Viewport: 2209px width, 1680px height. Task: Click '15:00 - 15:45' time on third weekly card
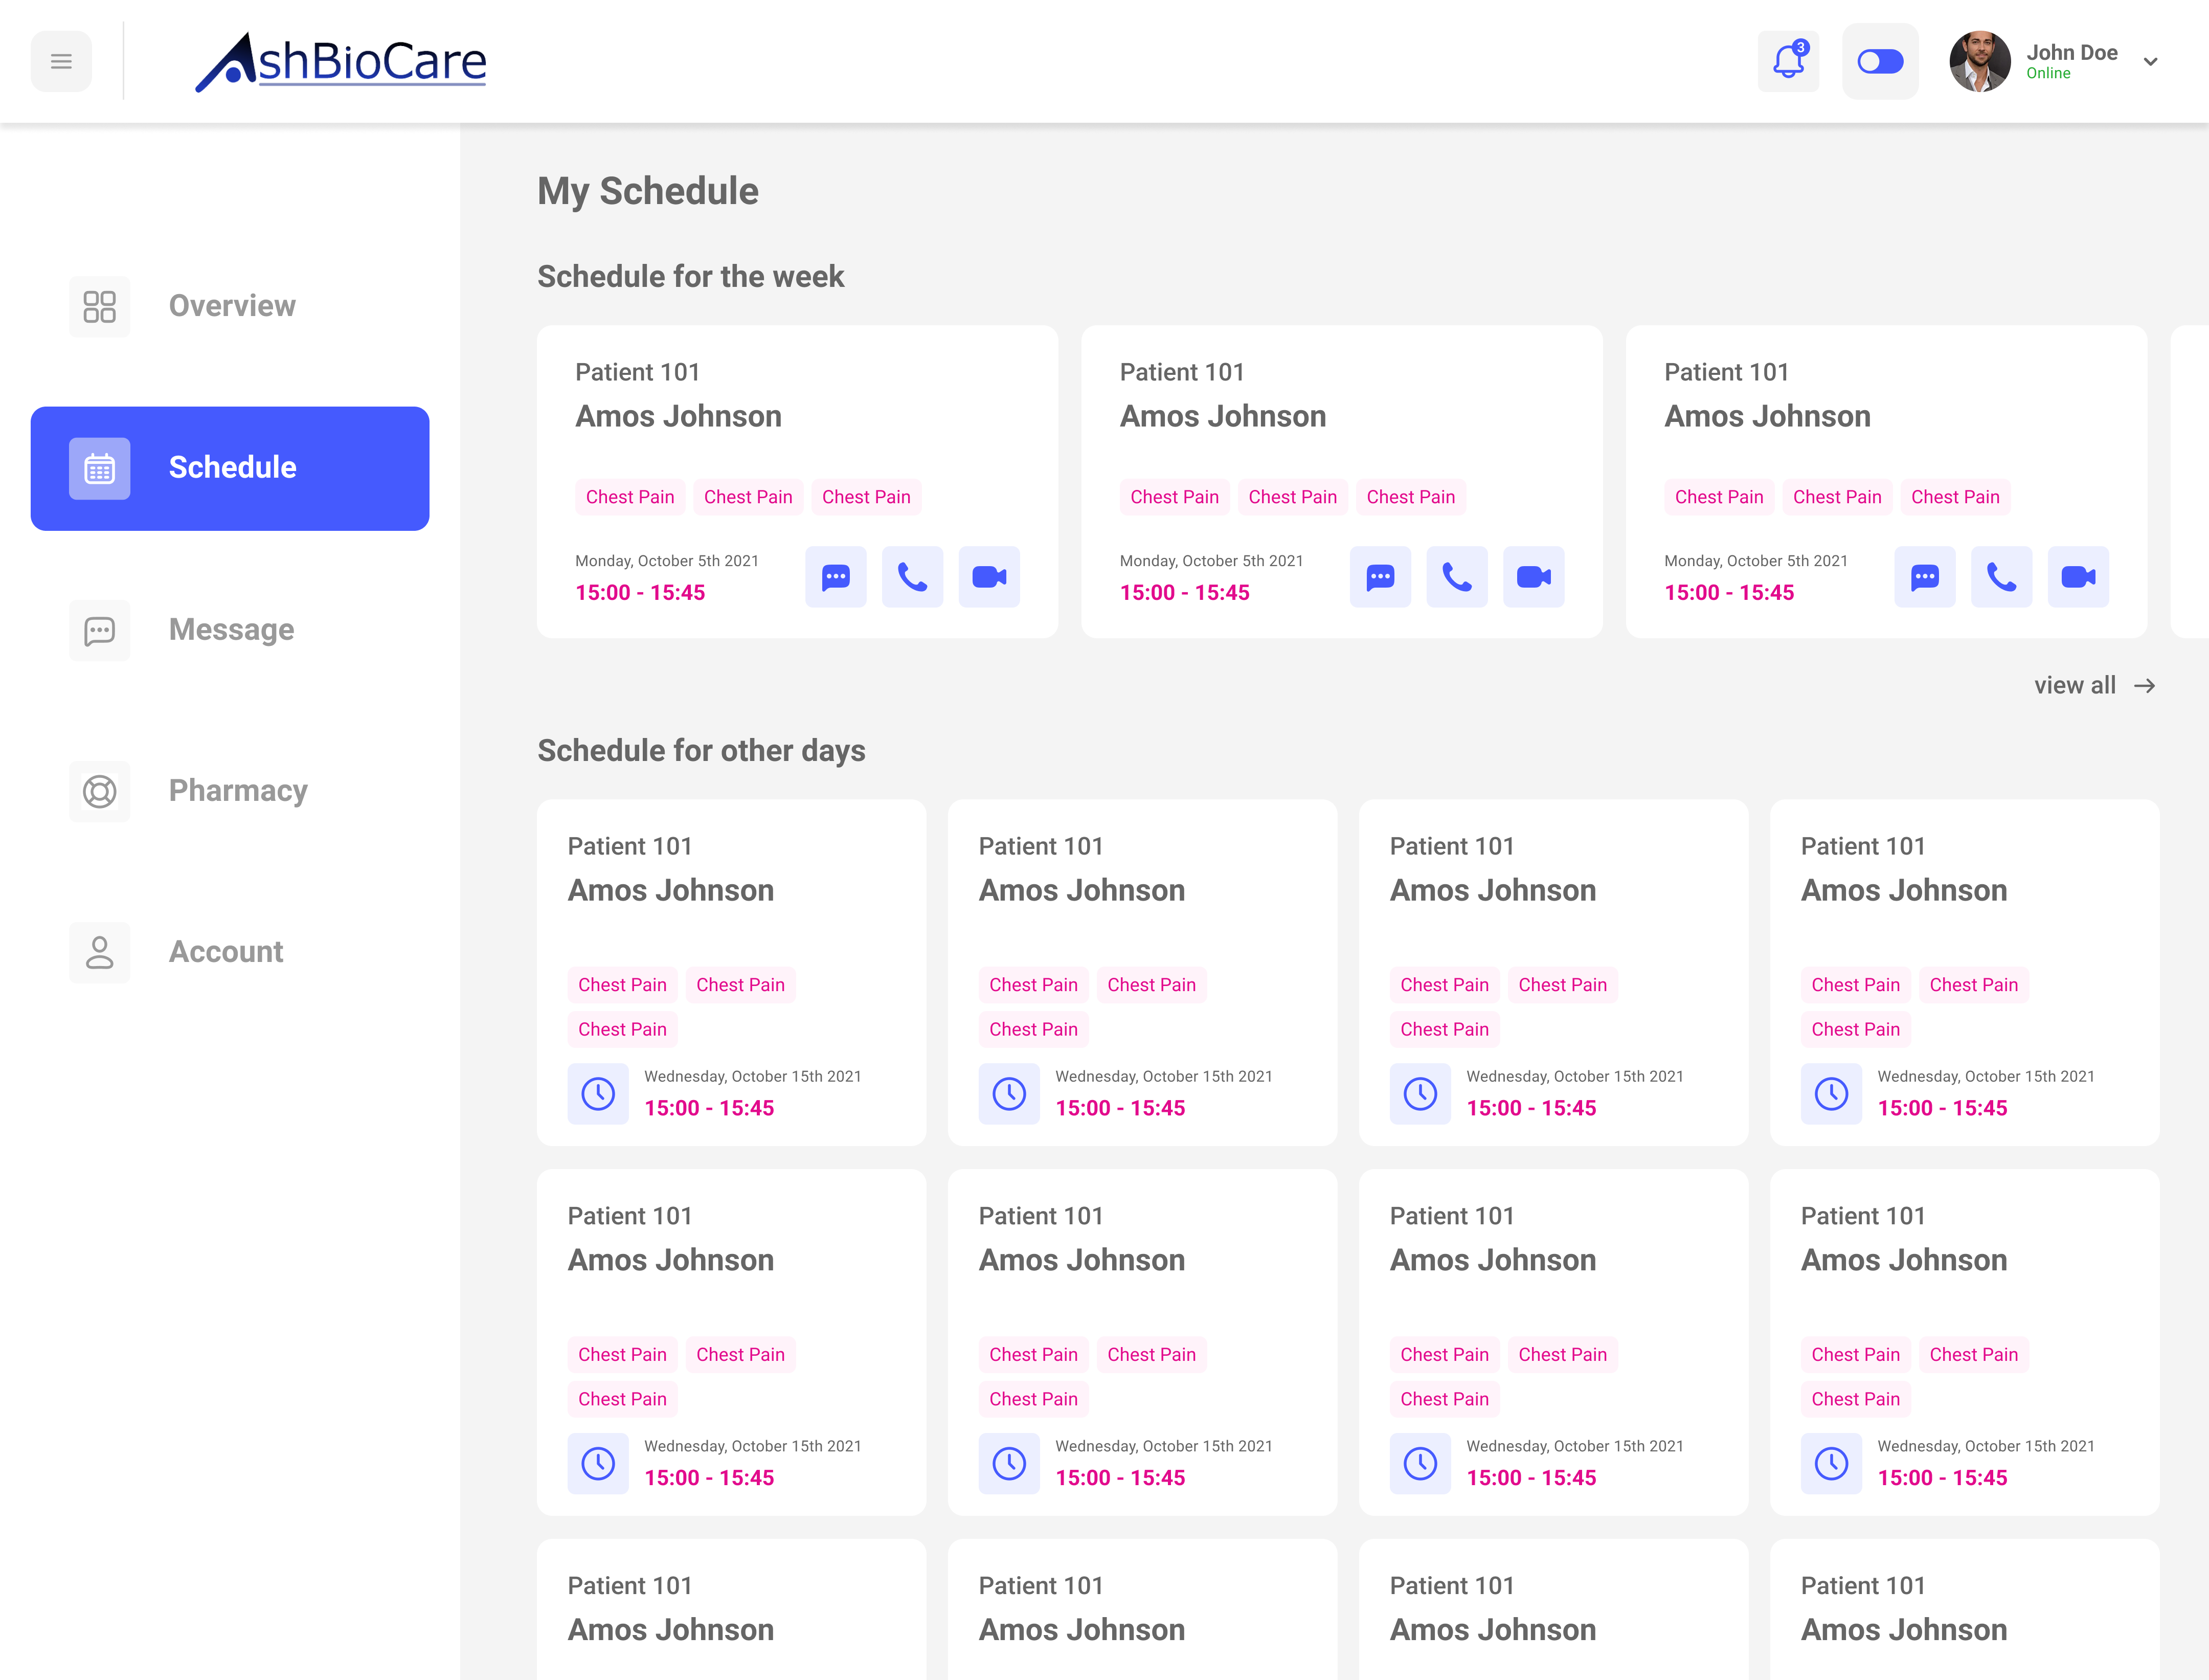[x=1729, y=593]
